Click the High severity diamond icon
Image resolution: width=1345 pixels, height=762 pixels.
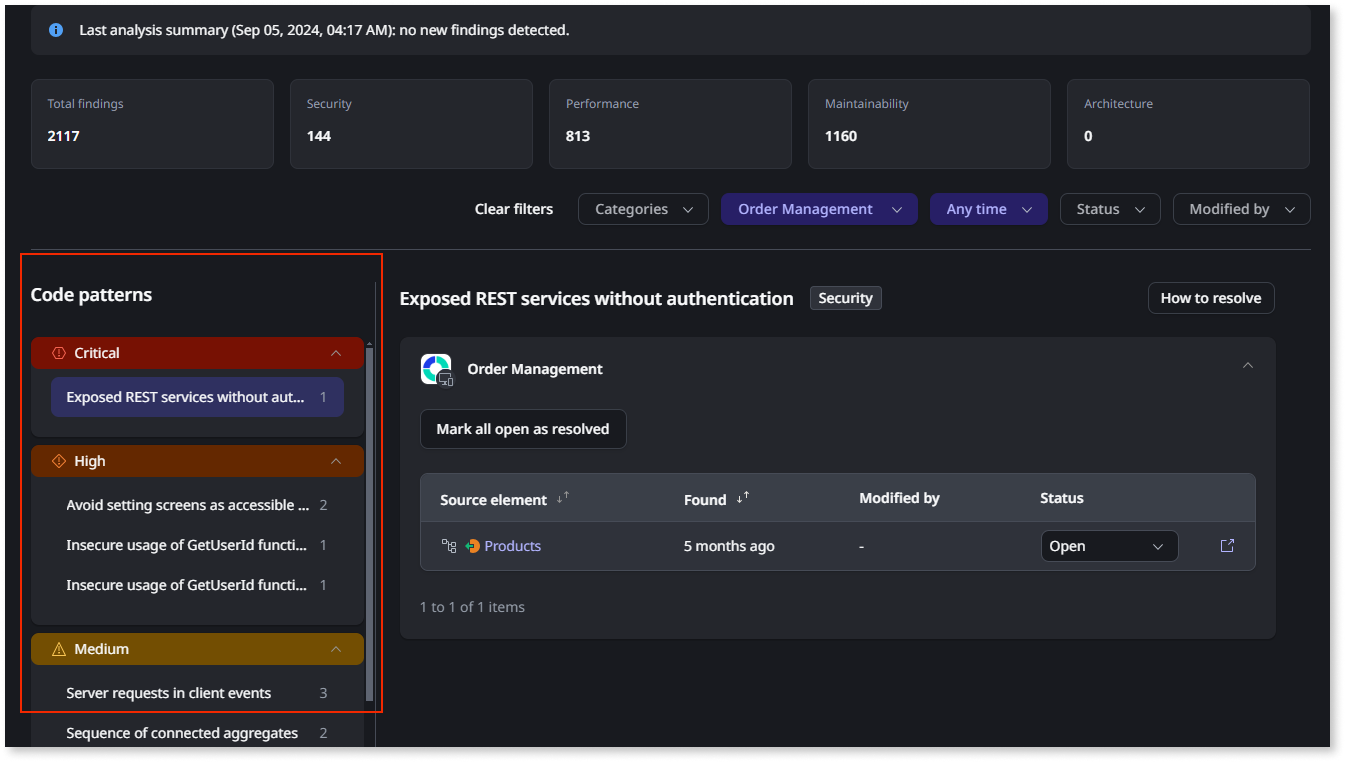58,461
